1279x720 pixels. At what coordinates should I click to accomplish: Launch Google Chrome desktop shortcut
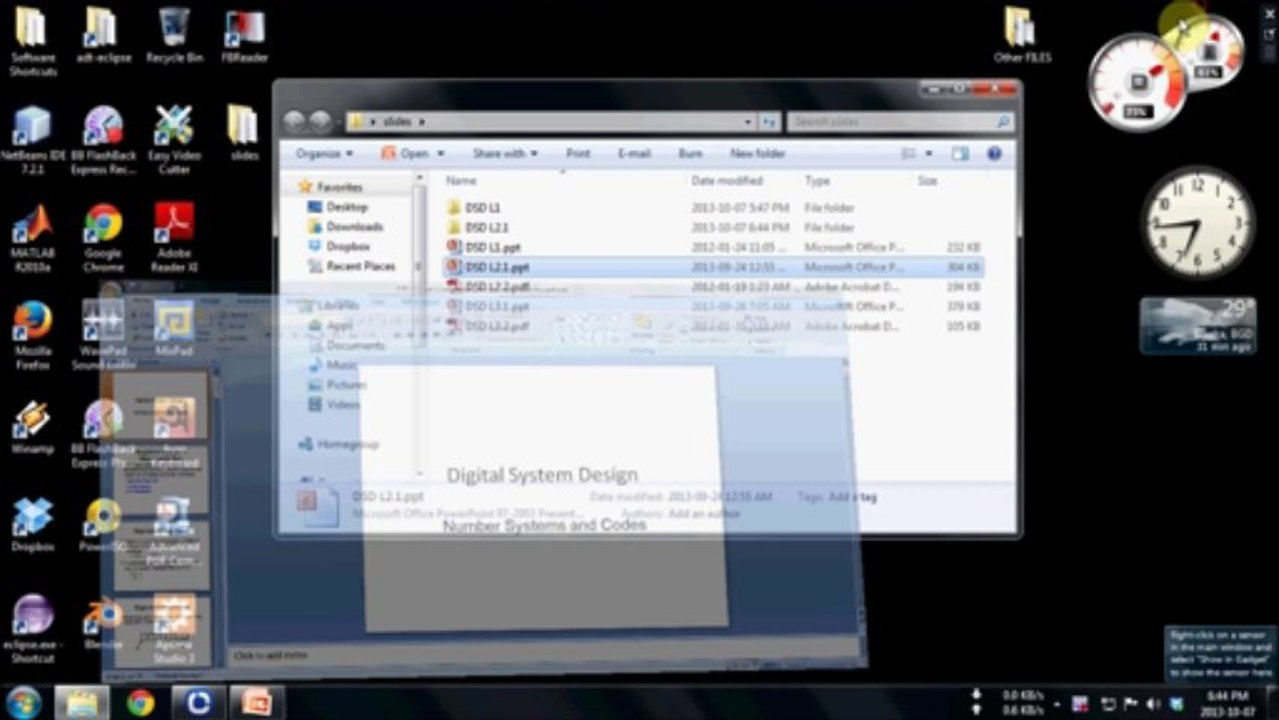tap(103, 238)
